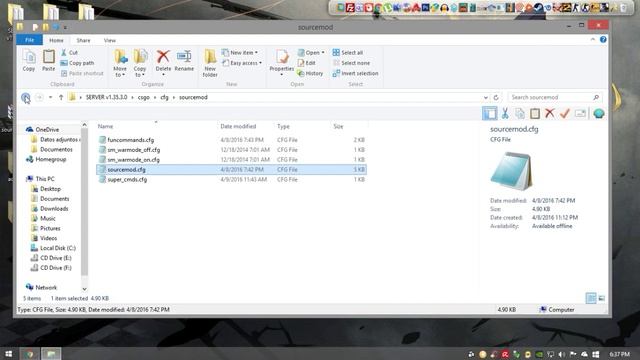This screenshot has width=640, height=360.
Task: Click the scissors cut toolbar icon
Action: tap(505, 113)
